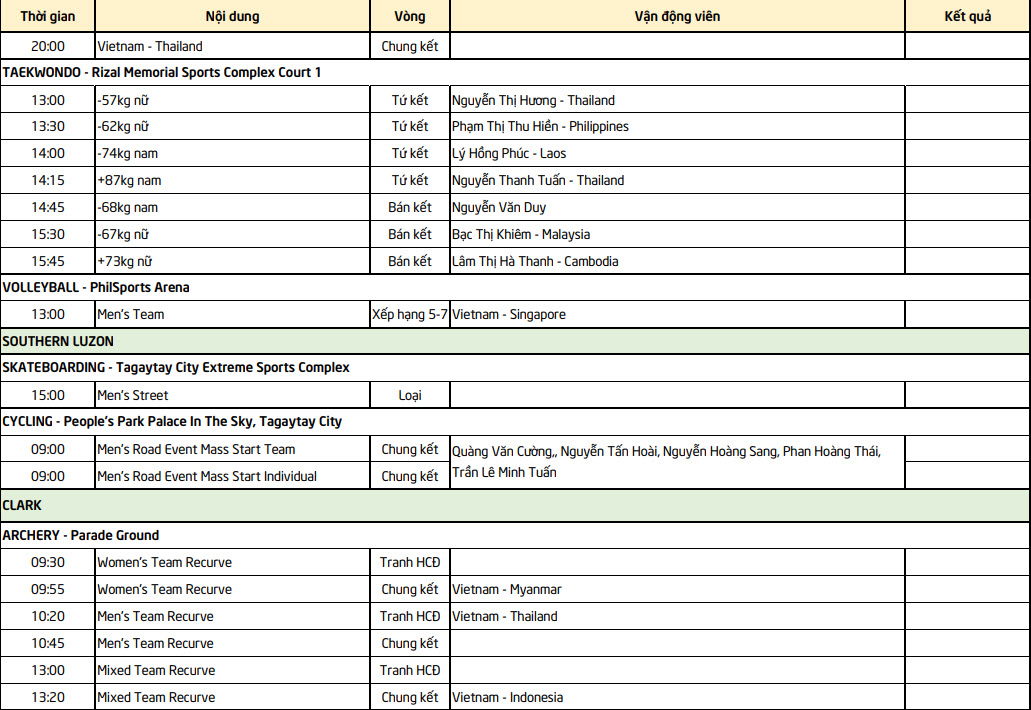Click the "Lâm Thị Hà Thanh - Cambodia" cell
Screen dimensions: 1031x710
pyautogui.click(x=535, y=262)
